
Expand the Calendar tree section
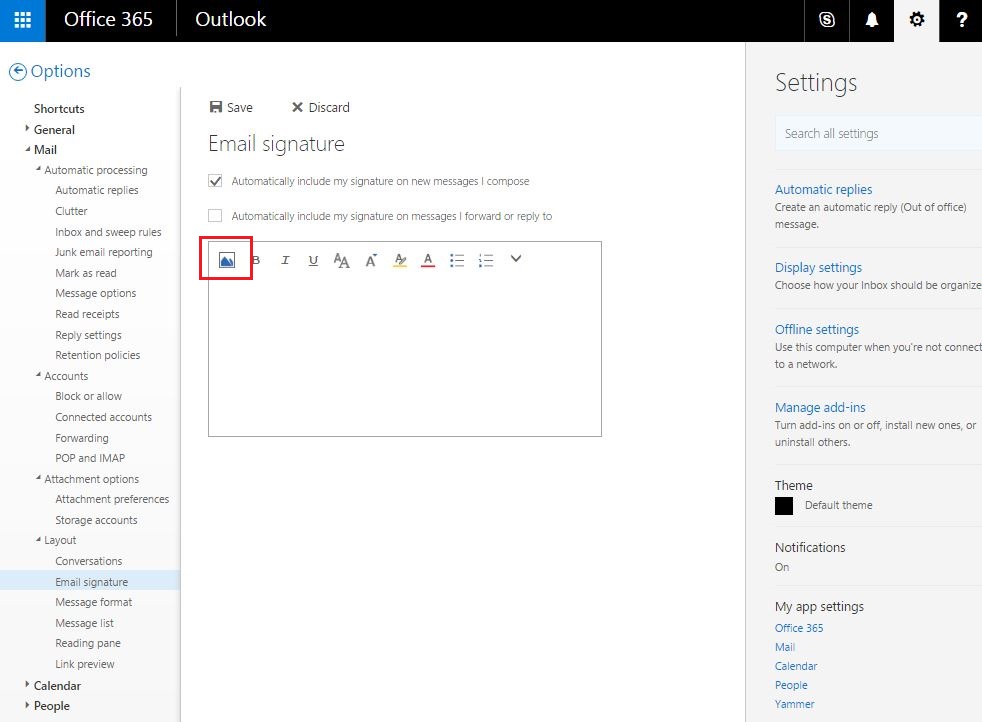(27, 684)
